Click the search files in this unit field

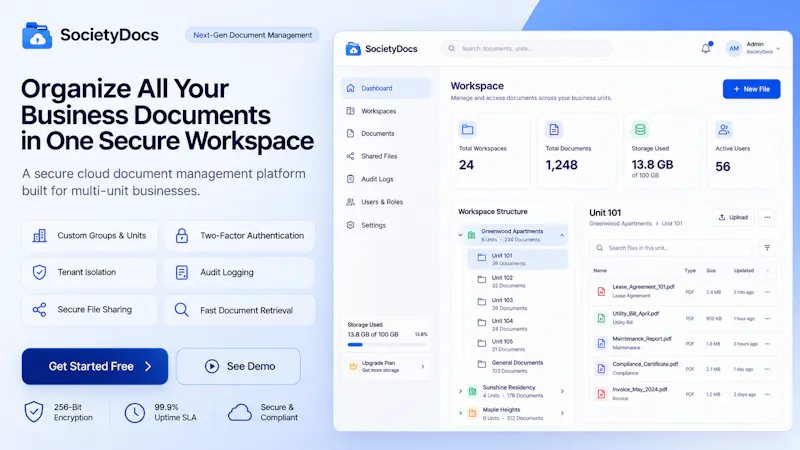(x=671, y=248)
